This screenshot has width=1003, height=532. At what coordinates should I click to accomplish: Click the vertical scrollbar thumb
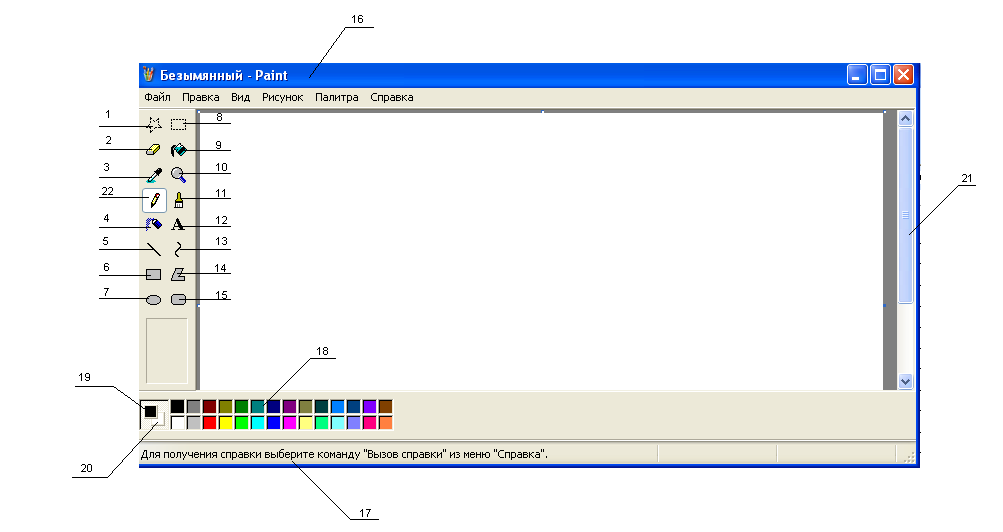905,215
